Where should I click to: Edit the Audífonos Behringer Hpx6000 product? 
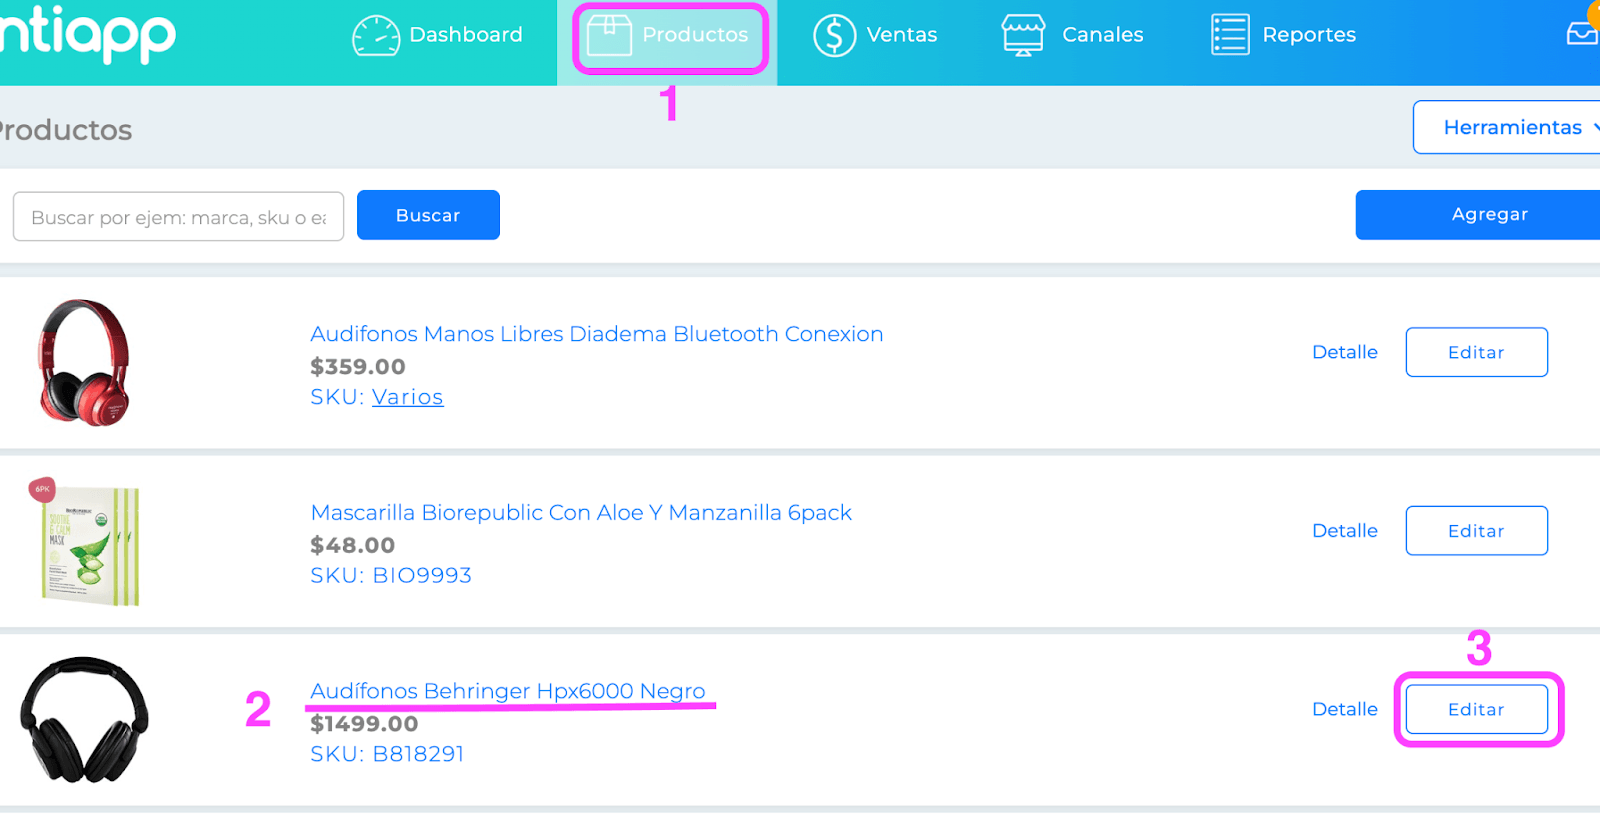(1477, 709)
